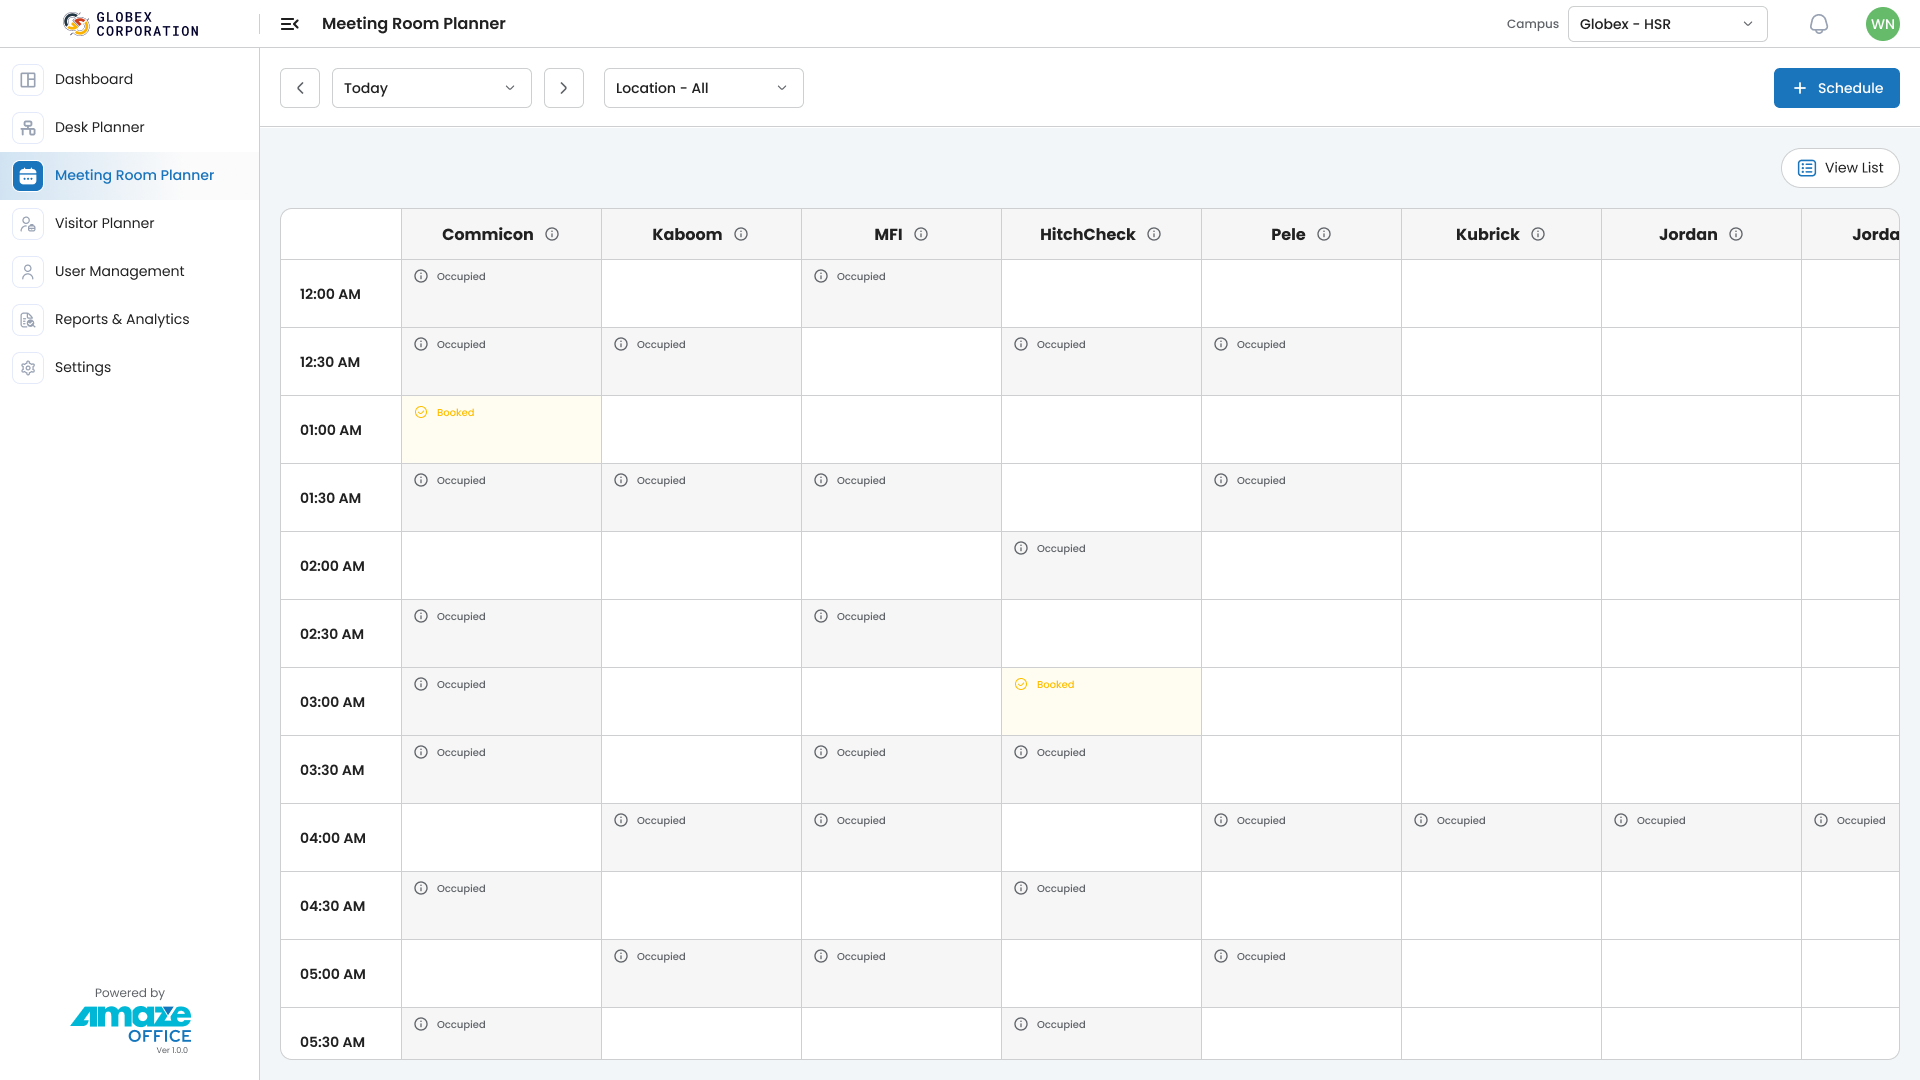Change campus using the Globex - HSR dropdown
This screenshot has height=1080, width=1920.
[x=1666, y=23]
